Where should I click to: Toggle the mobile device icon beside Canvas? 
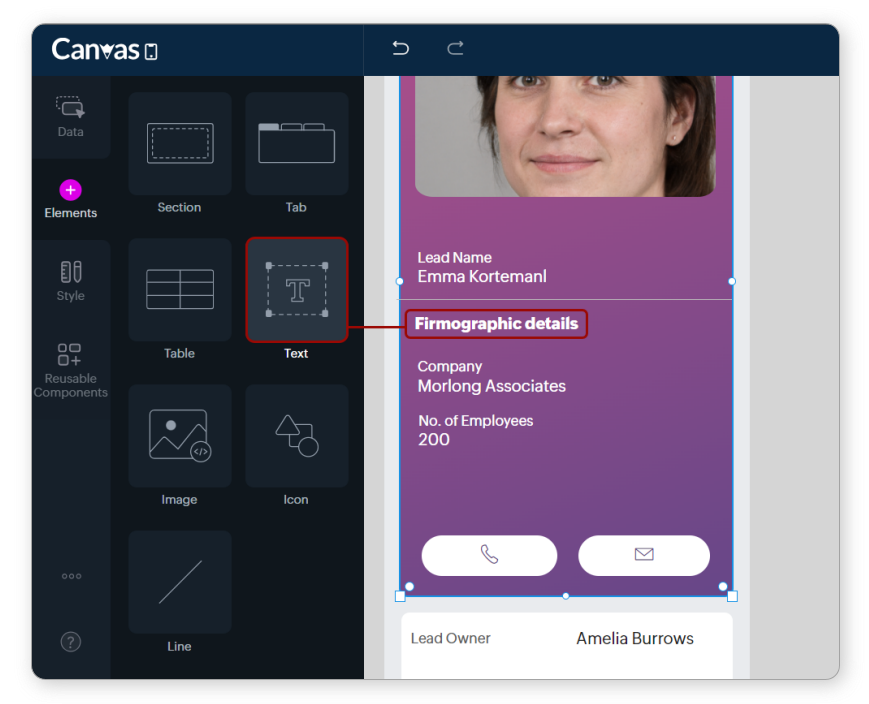click(151, 51)
